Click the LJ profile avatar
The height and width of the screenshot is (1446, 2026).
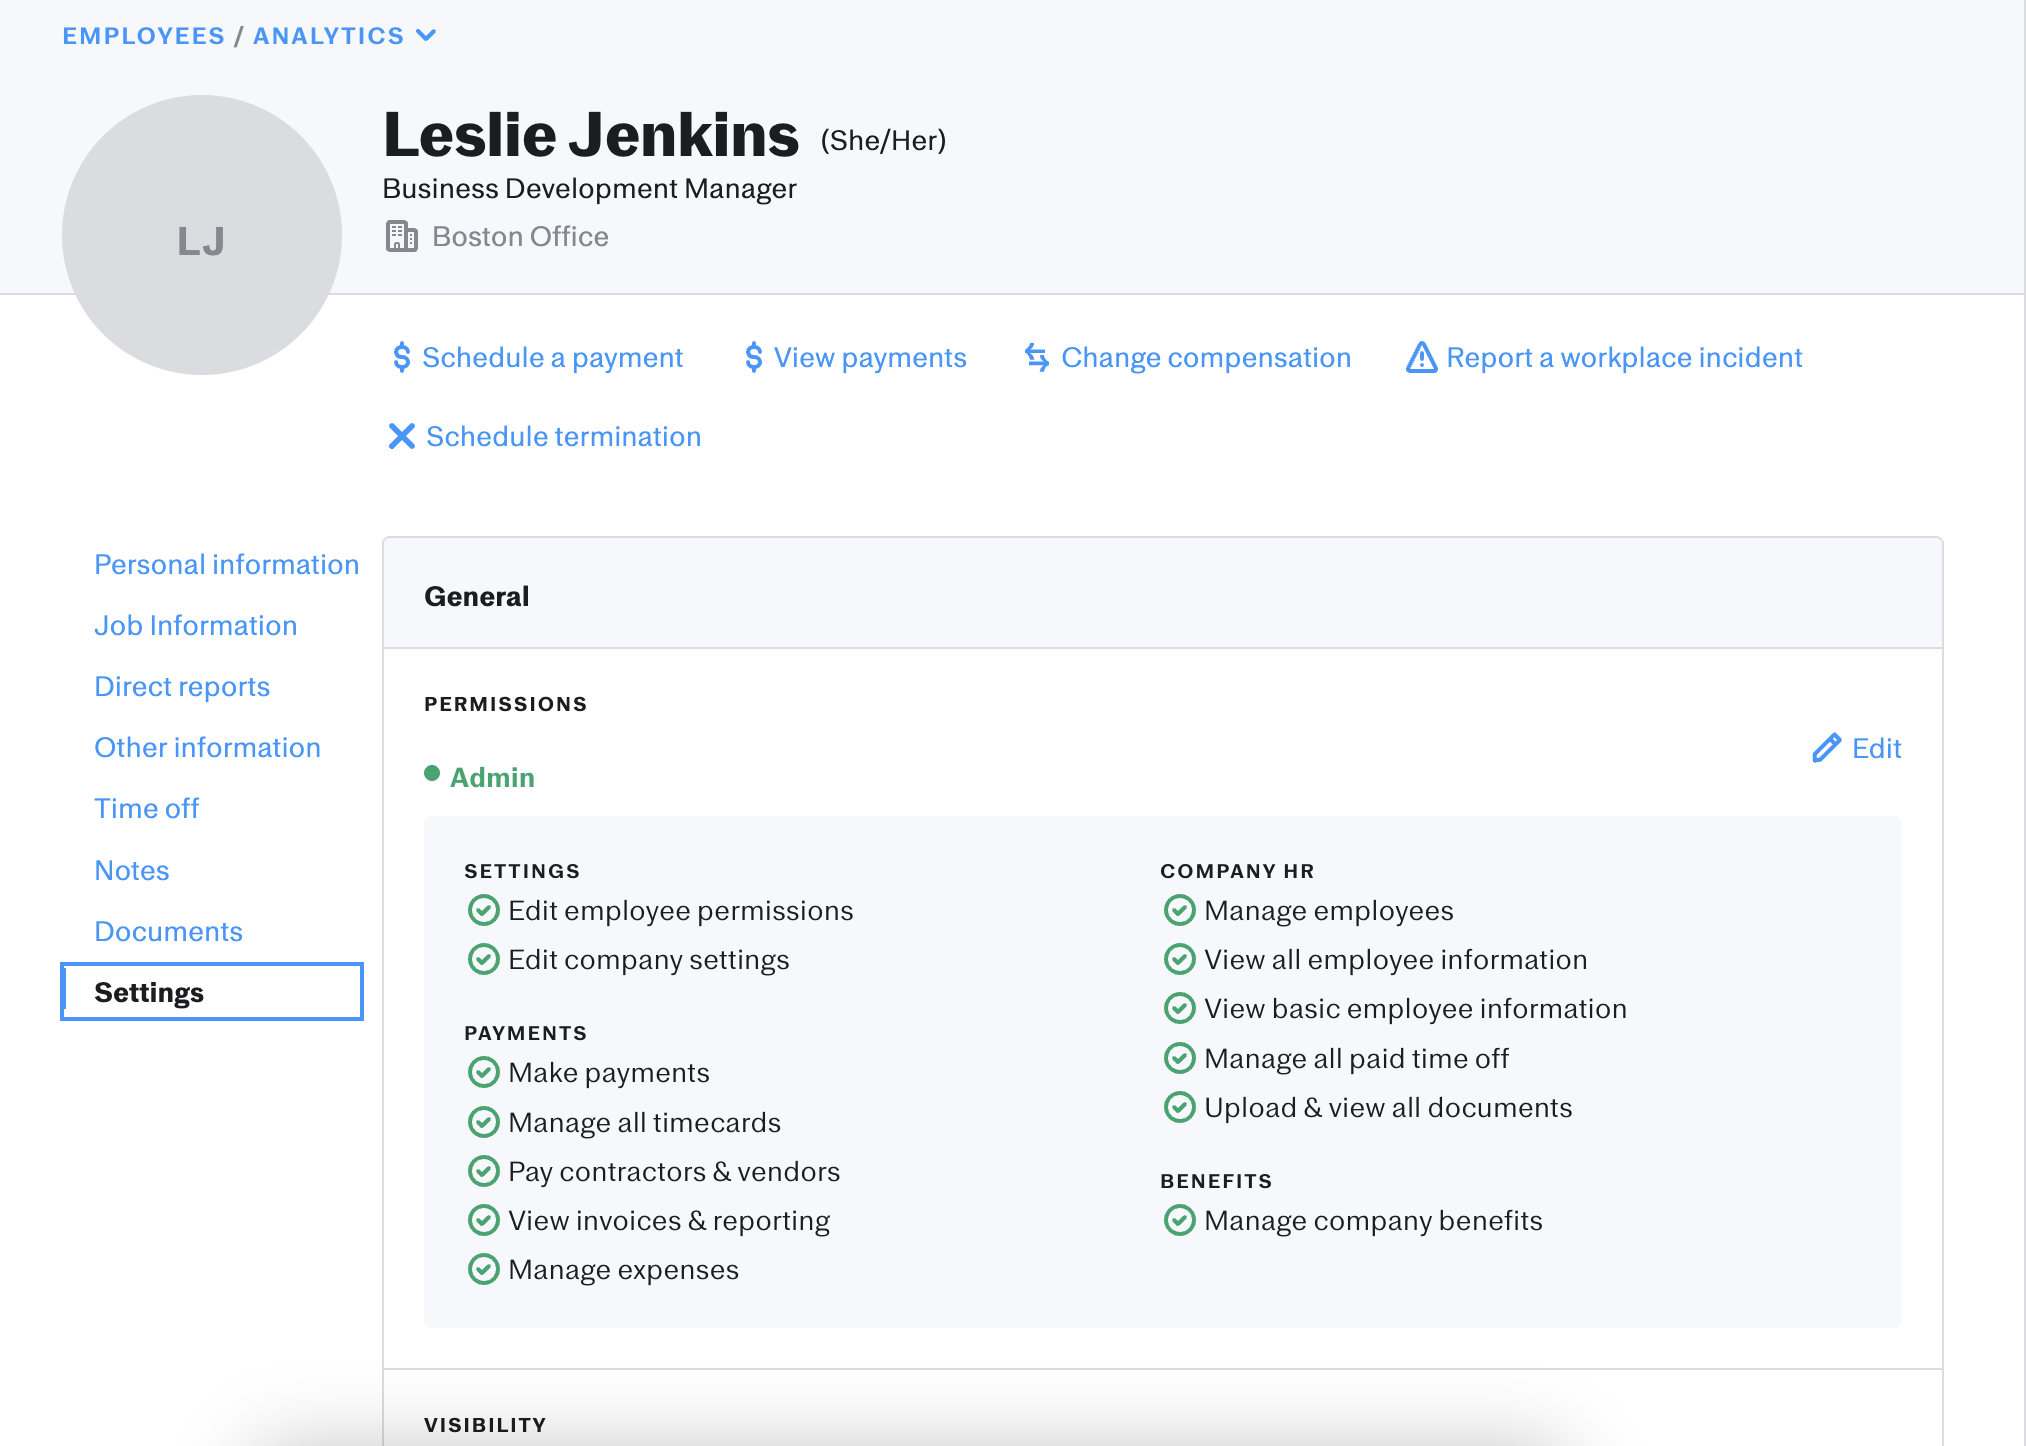point(202,236)
